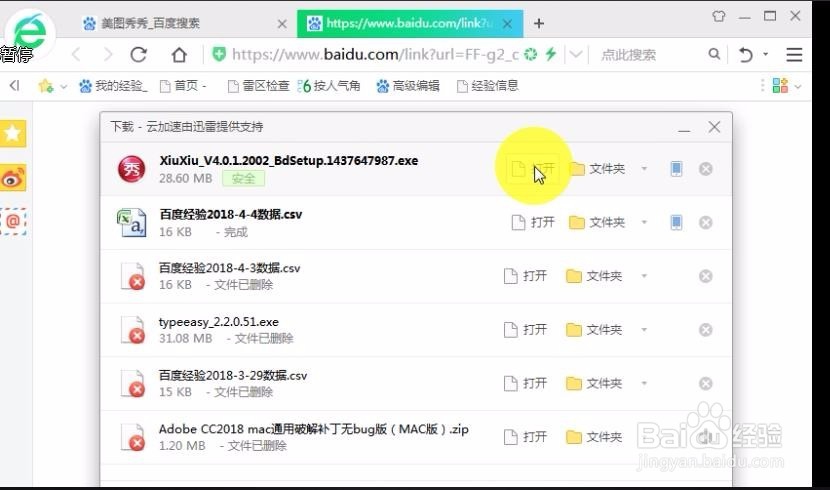Reload the page with refresh icon
This screenshot has height=490, width=830.
tap(139, 54)
